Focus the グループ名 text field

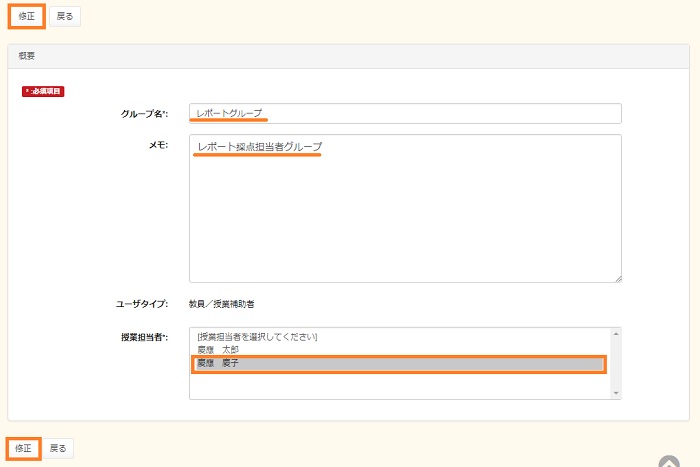point(405,113)
